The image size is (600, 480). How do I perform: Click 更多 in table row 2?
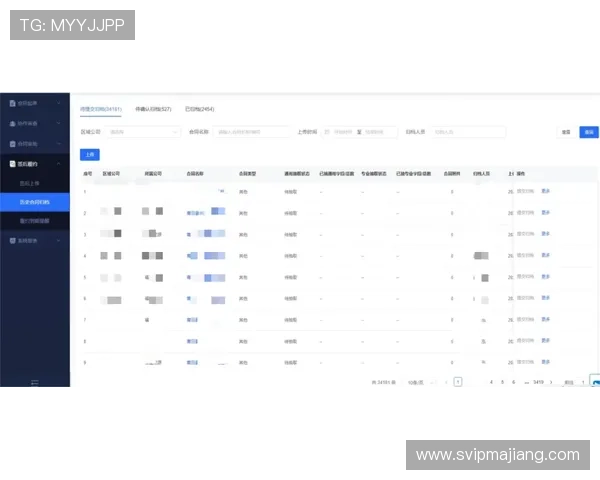(545, 212)
